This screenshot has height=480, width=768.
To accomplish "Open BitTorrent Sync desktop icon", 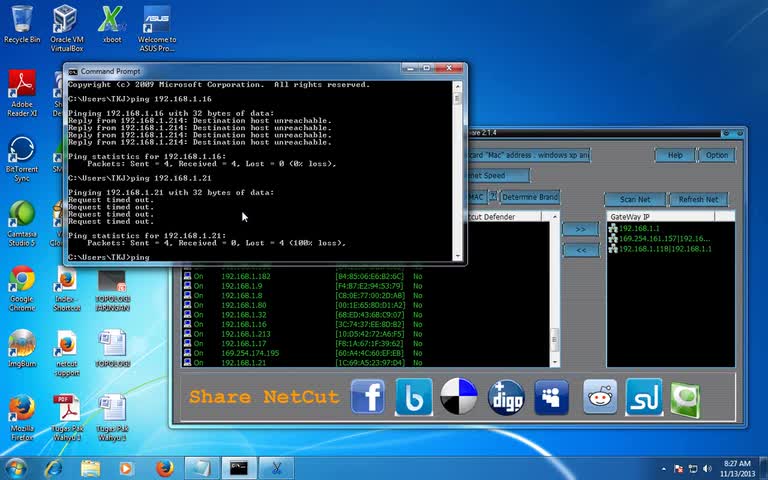I will [22, 159].
